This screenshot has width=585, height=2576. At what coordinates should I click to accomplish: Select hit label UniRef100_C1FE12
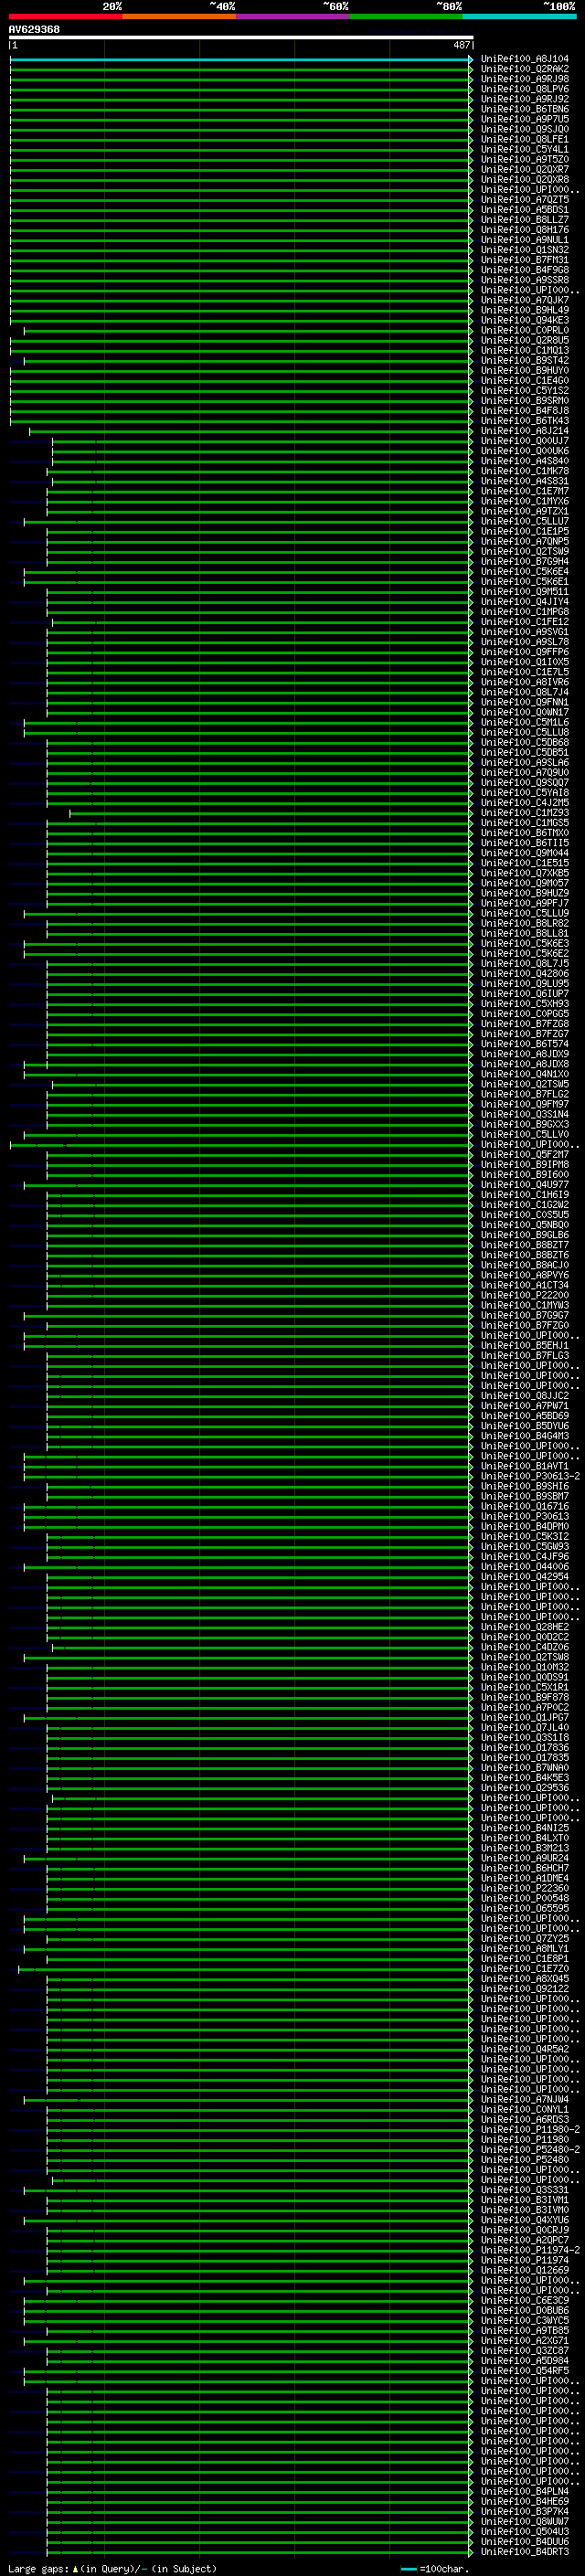[525, 621]
